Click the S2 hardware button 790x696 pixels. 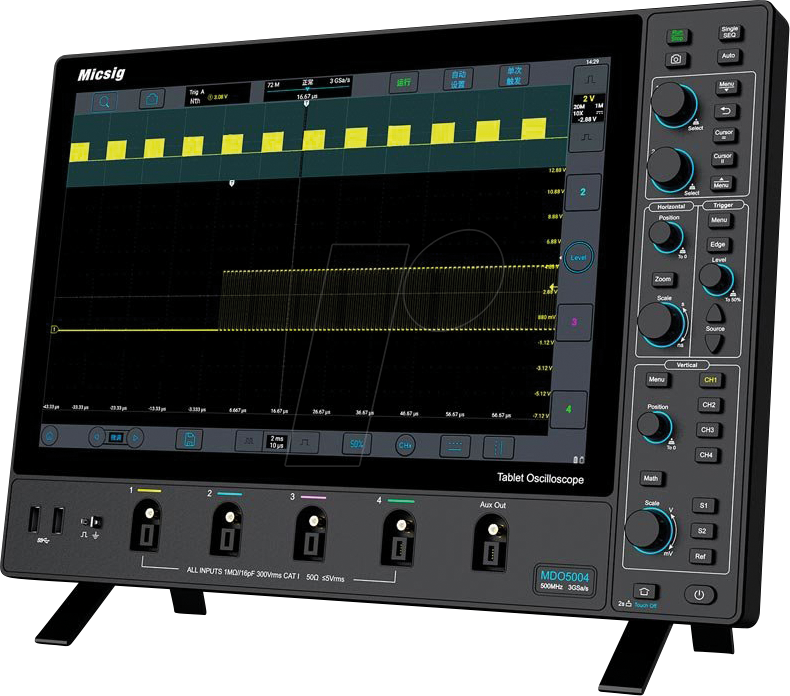tap(702, 531)
